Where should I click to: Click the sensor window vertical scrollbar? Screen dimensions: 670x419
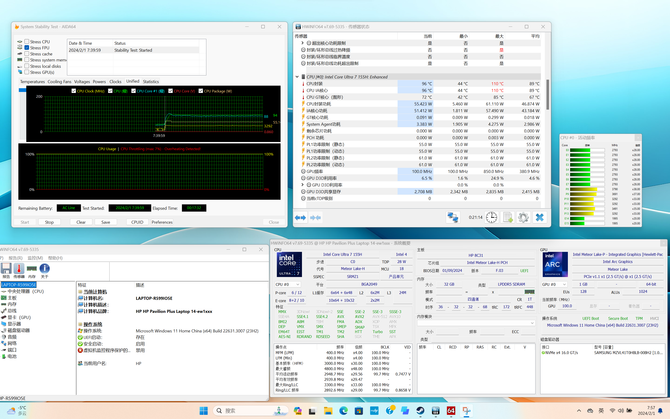tap(547, 94)
